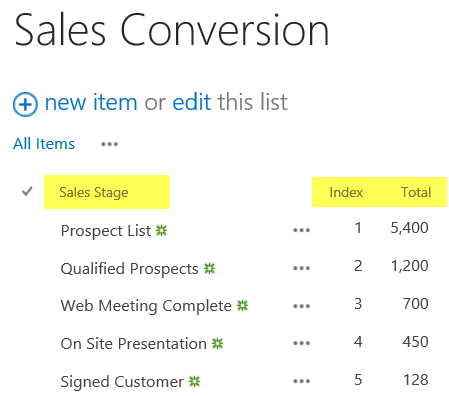Sort by the Index column header
449x396 pixels.
(346, 192)
